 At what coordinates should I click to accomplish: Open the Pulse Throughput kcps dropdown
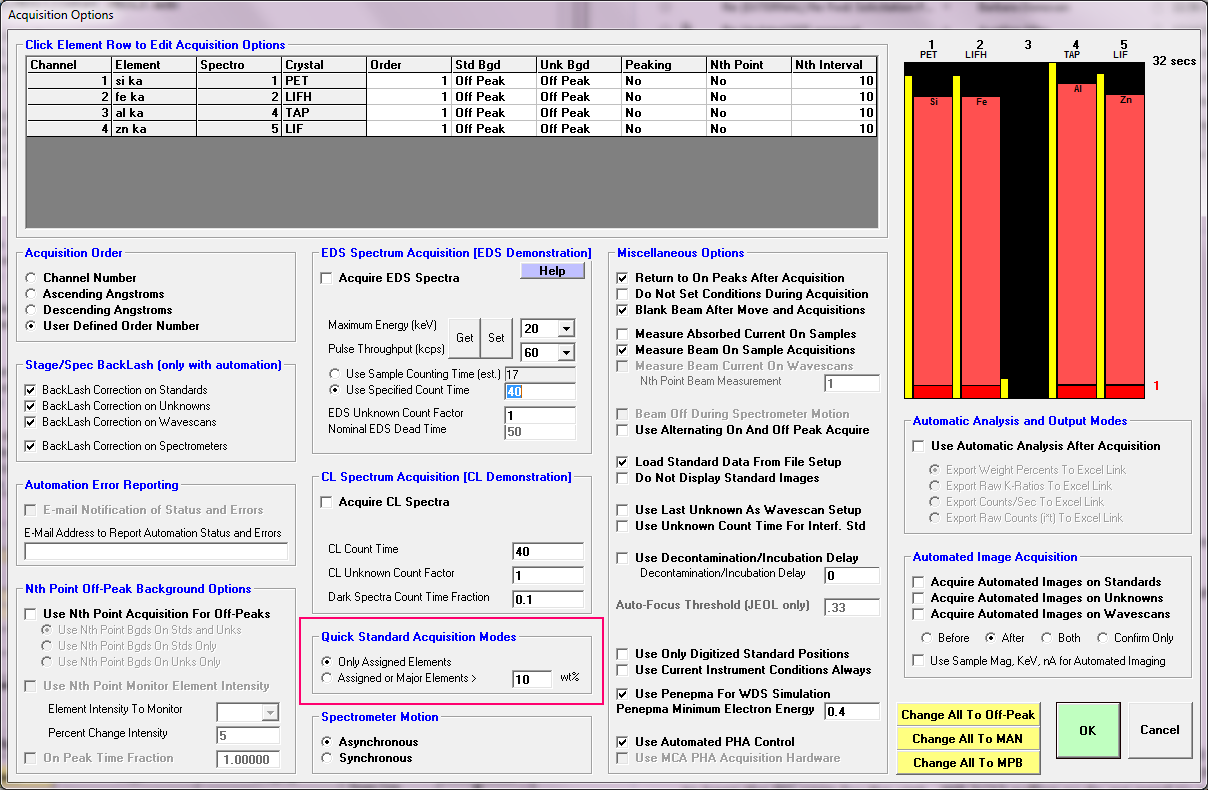click(566, 353)
